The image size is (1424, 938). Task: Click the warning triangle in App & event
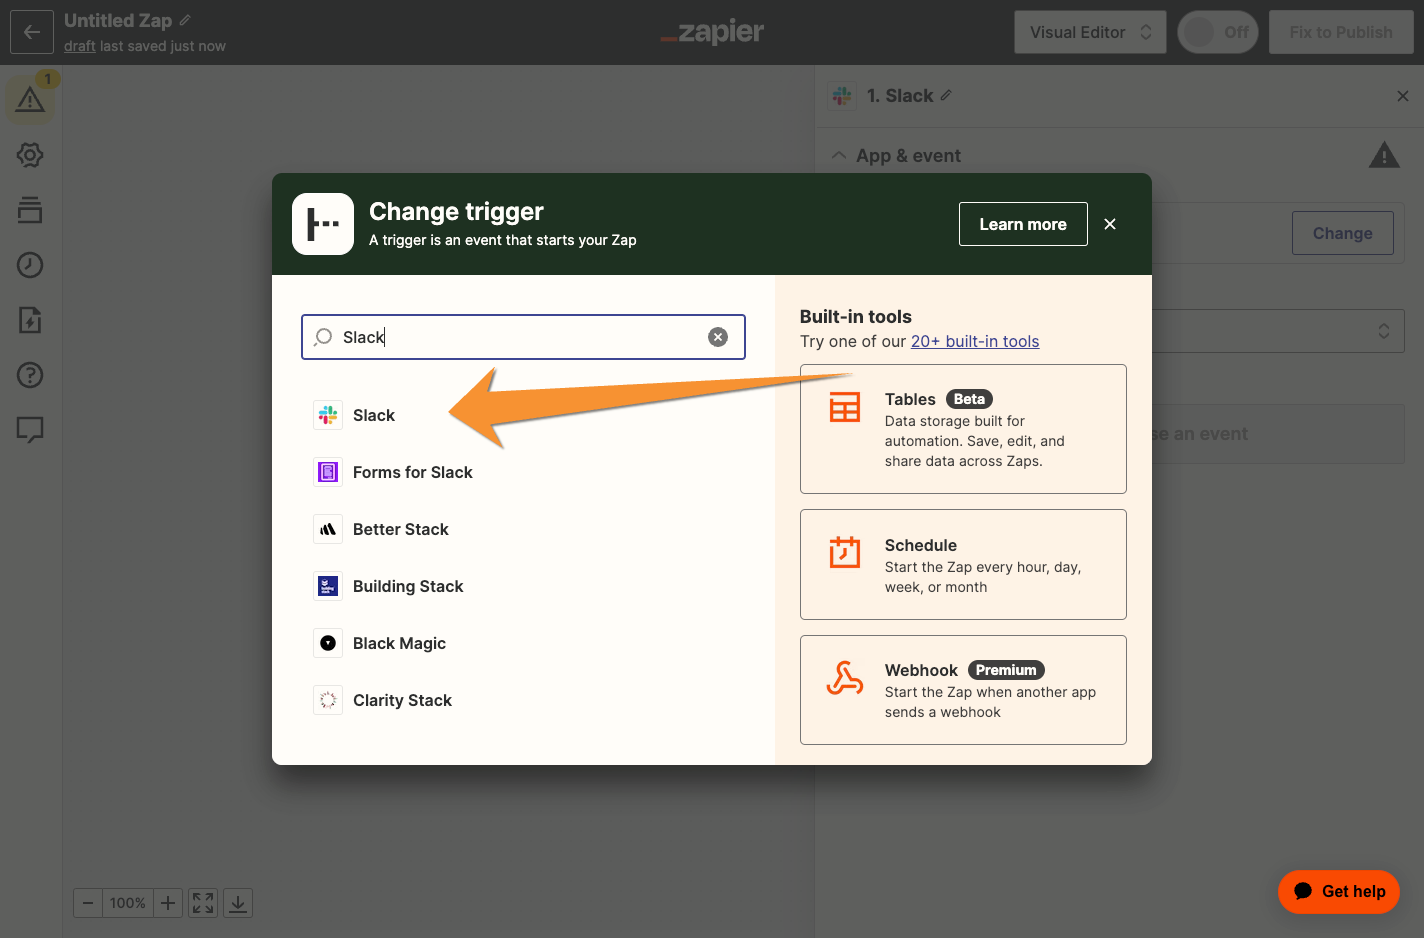click(x=1384, y=155)
